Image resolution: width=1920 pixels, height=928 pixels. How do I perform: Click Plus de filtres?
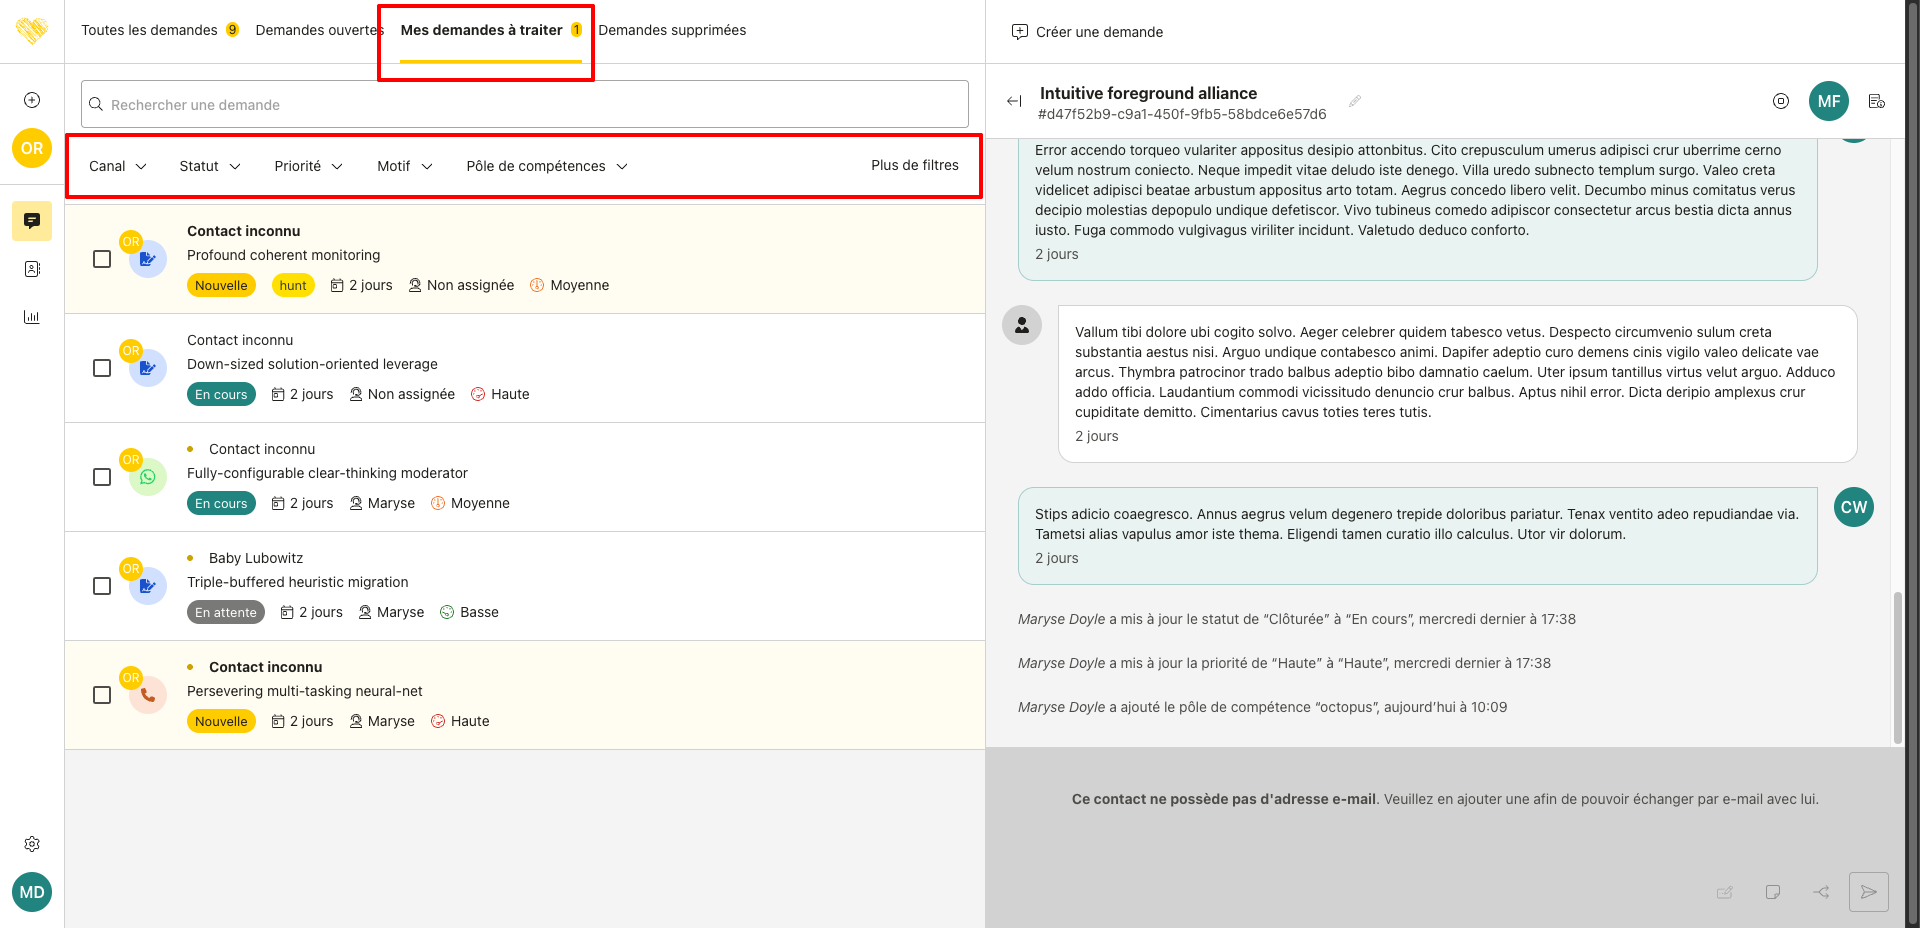[914, 165]
